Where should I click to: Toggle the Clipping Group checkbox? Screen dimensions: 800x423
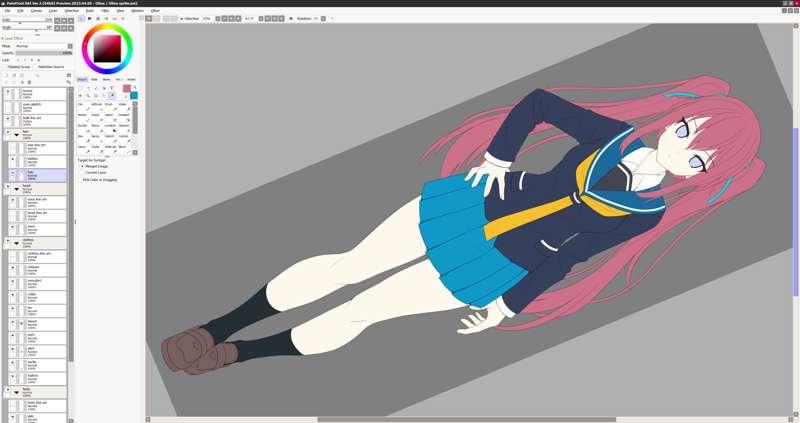17,67
